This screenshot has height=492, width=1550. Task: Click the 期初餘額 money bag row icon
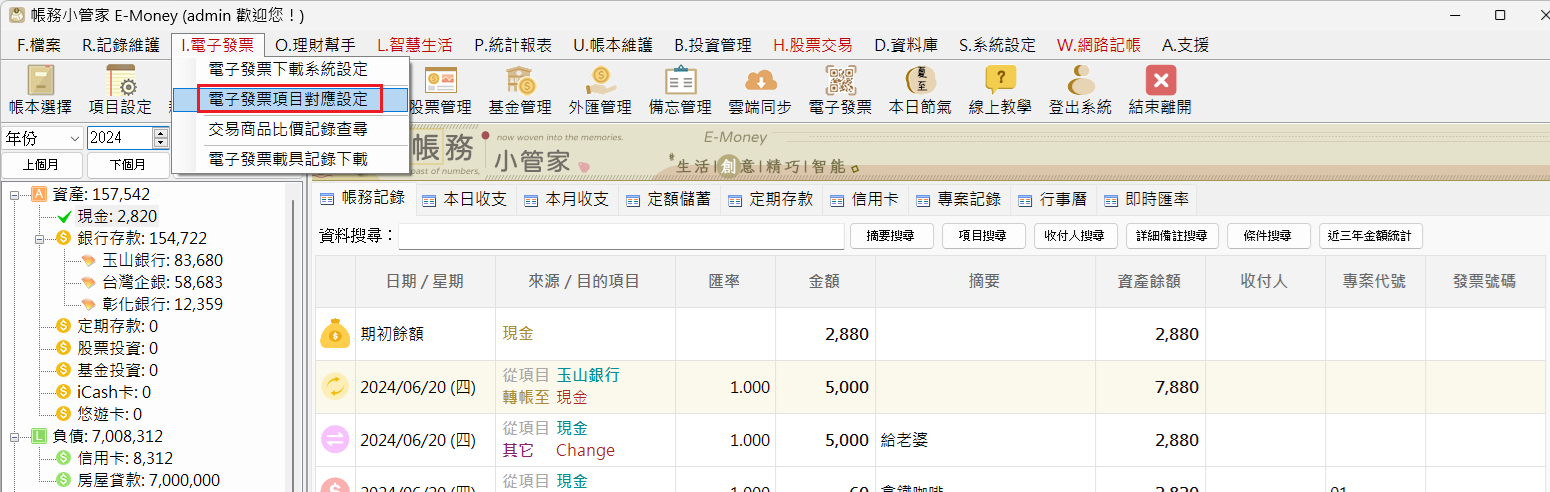coord(335,334)
